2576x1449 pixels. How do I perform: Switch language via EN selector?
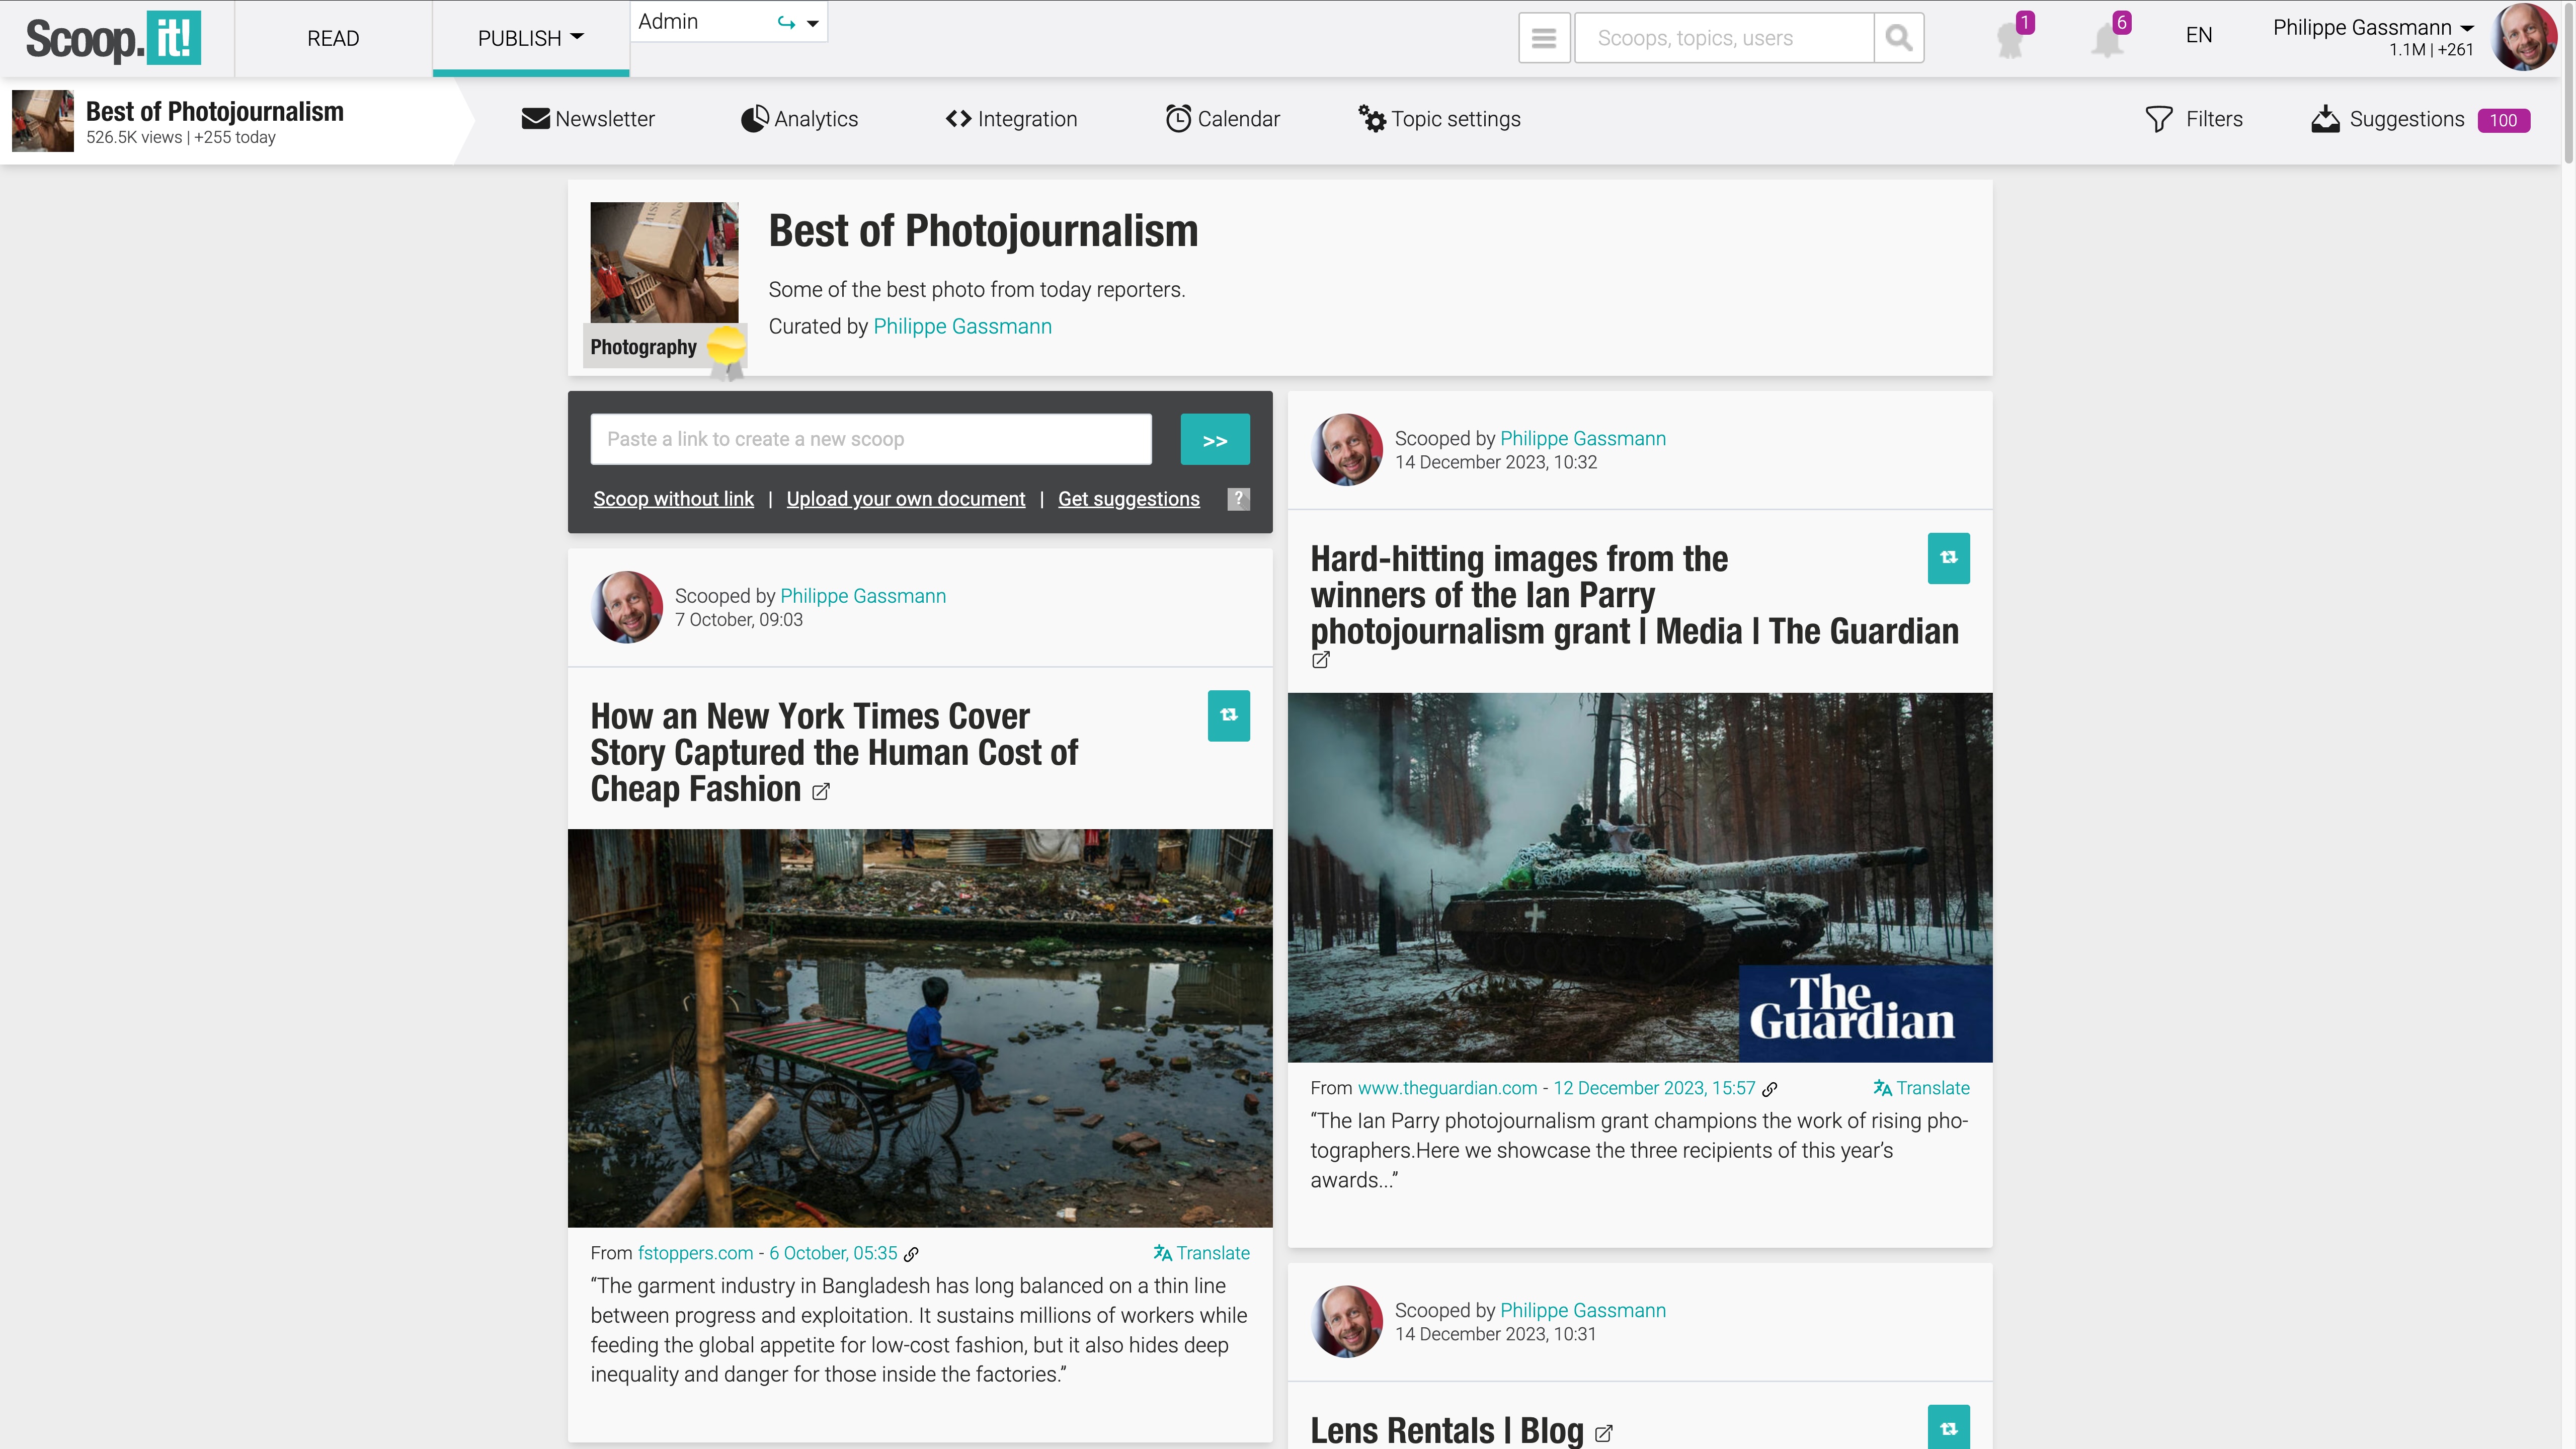[x=2198, y=36]
